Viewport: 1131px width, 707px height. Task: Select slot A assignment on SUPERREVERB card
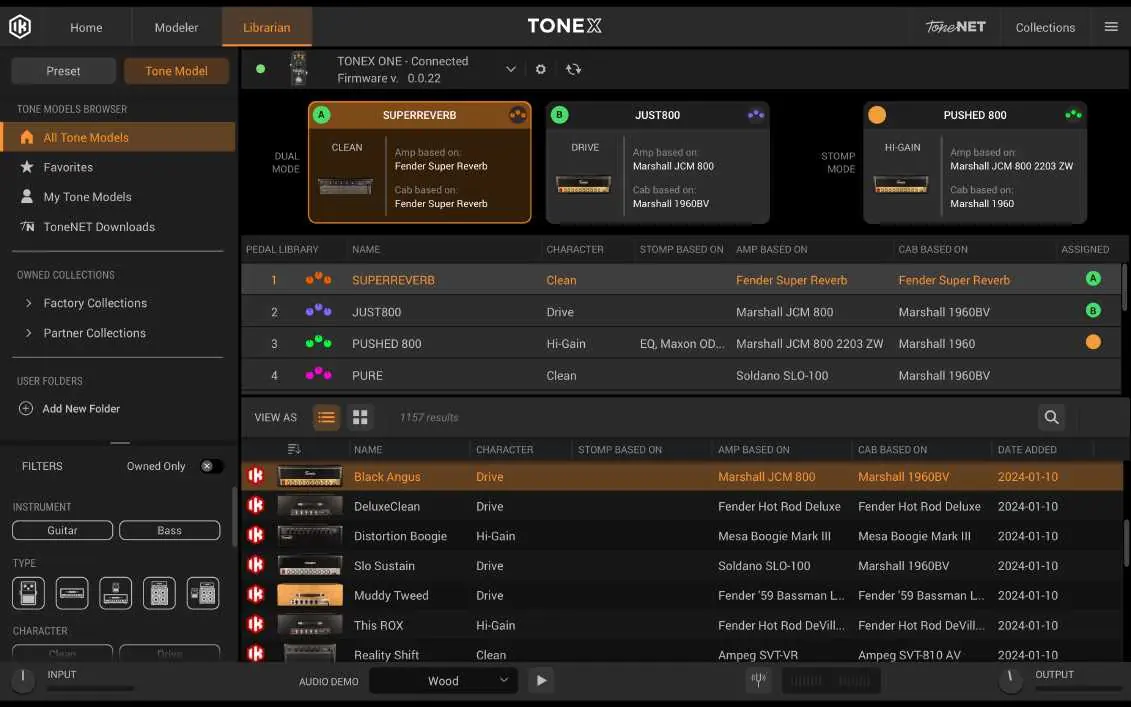(322, 115)
